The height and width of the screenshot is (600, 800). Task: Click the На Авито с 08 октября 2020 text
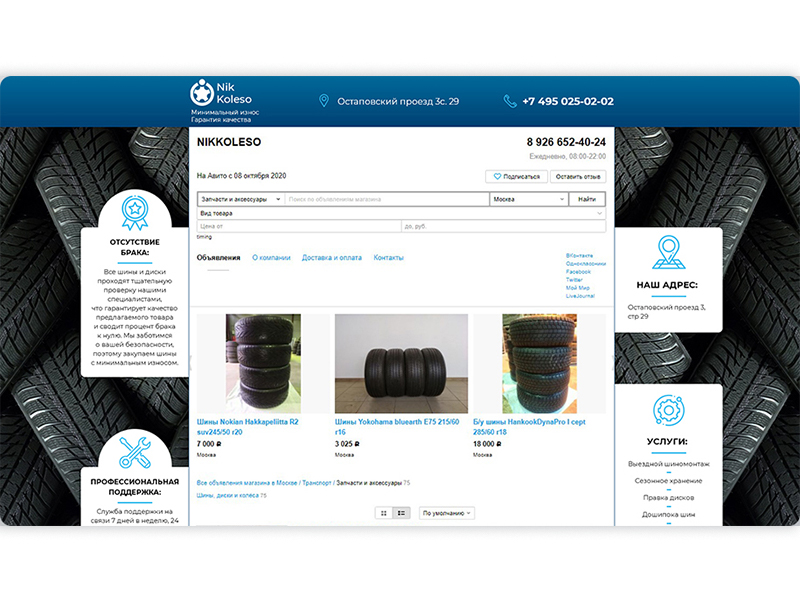click(241, 176)
